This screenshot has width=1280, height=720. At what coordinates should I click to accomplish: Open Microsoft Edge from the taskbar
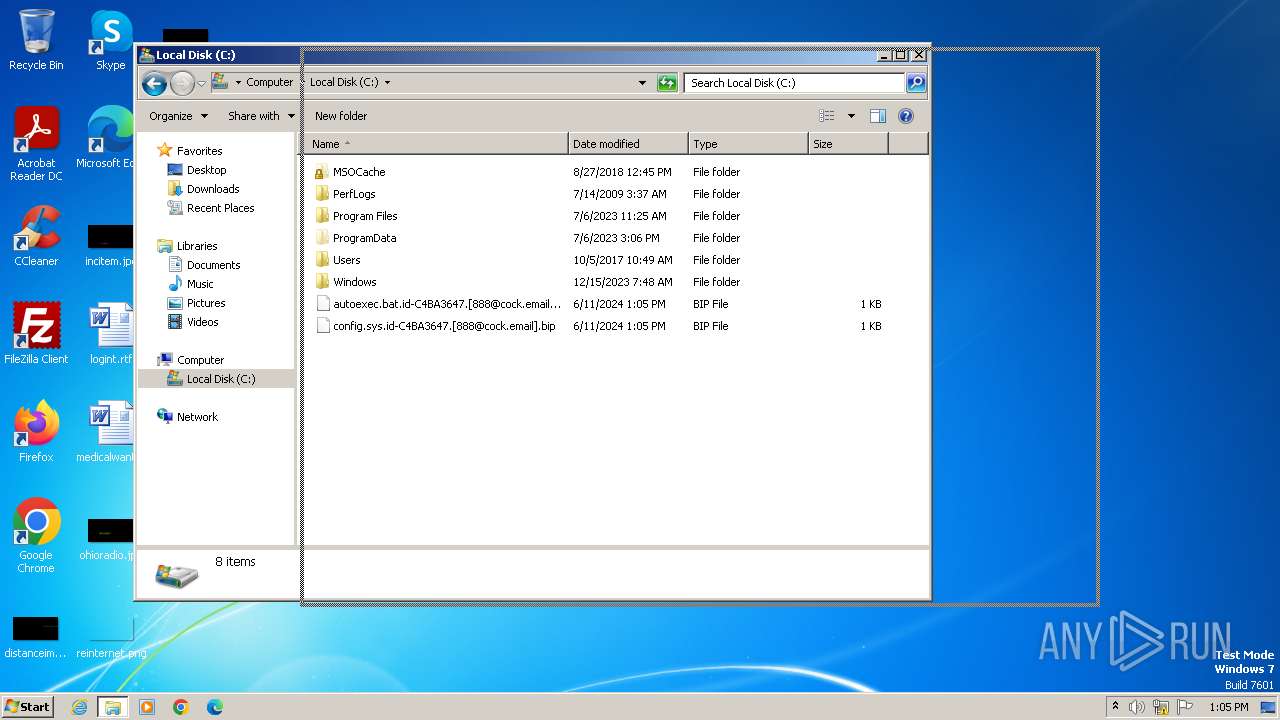click(x=214, y=707)
